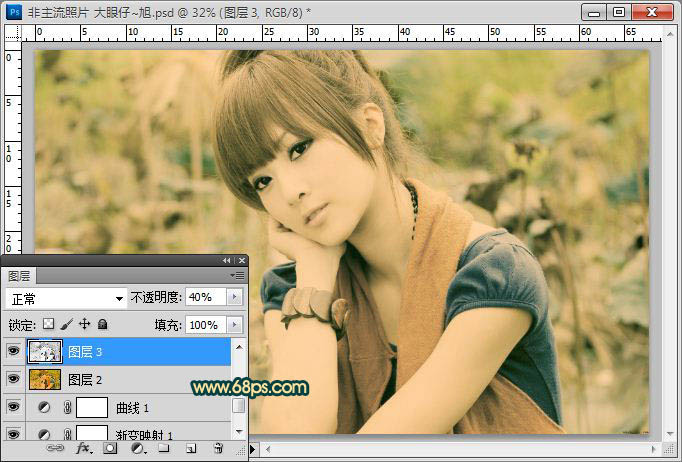Viewport: 682px width, 462px height.
Task: Delete layer using the trash icon
Action: click(x=217, y=449)
